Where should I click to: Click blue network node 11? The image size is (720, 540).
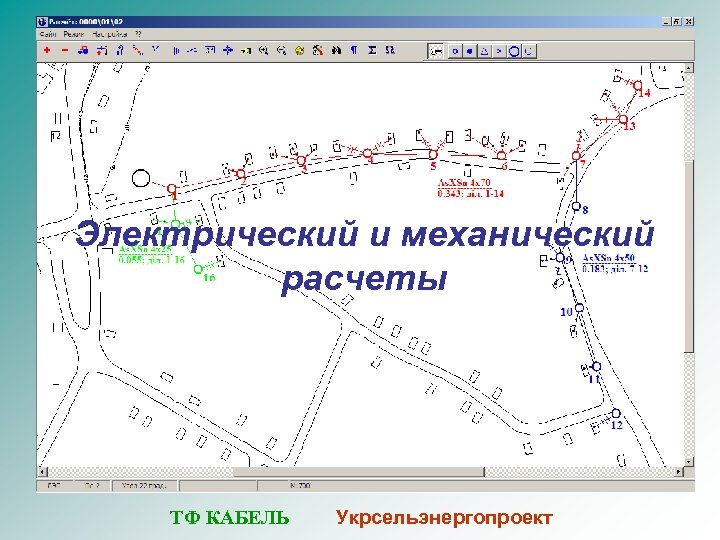pos(596,366)
